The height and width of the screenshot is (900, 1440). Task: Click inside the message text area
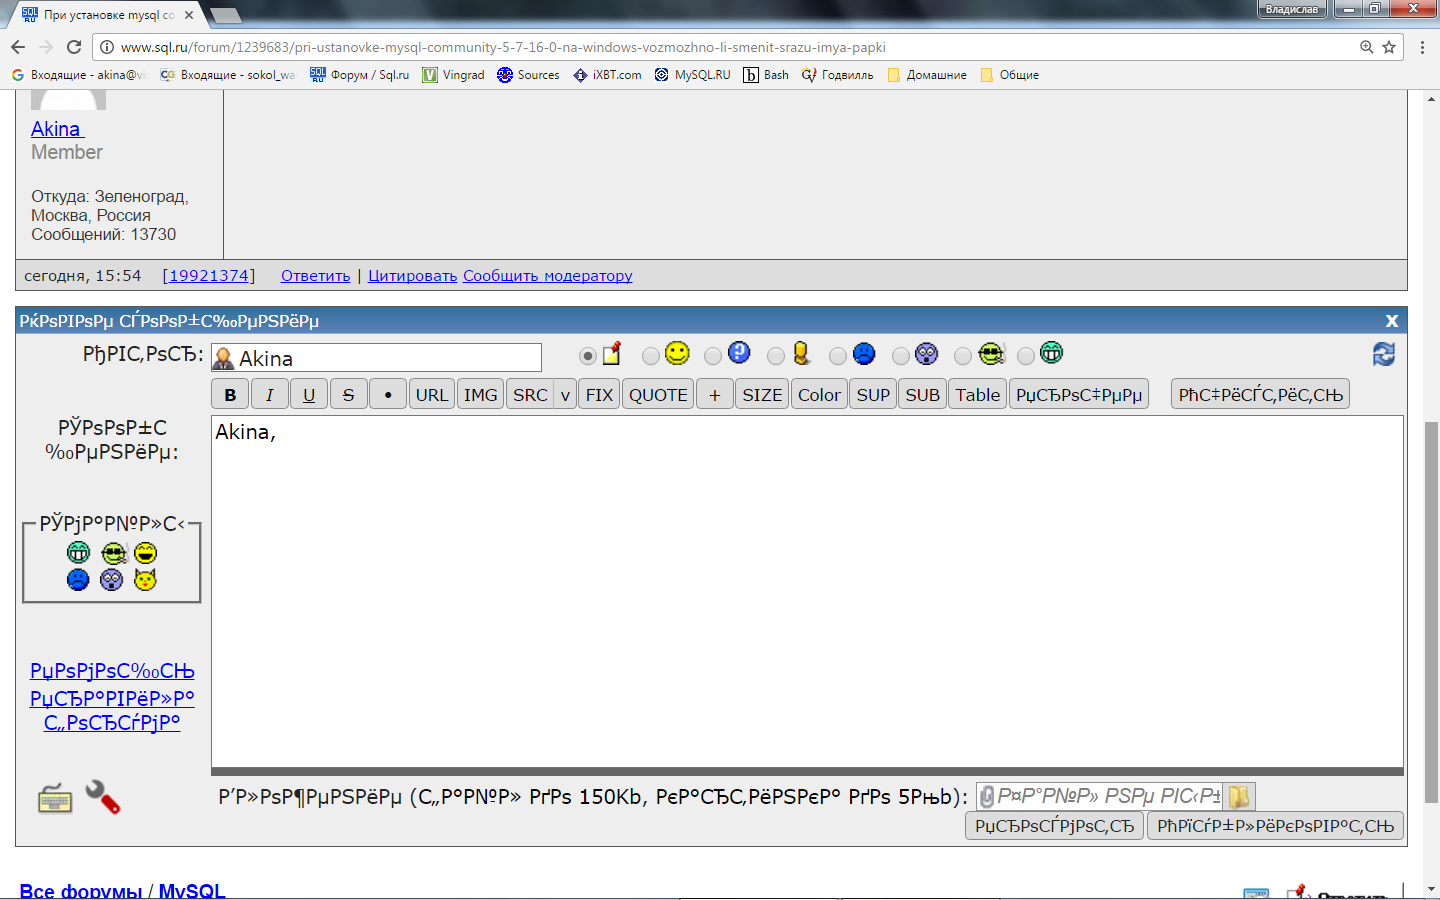[806, 590]
